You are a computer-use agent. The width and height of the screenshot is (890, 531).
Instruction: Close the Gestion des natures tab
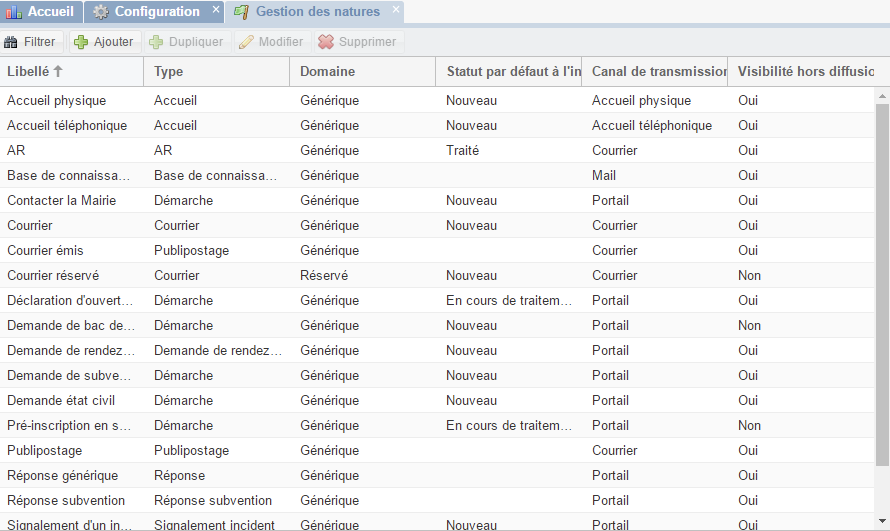click(x=396, y=10)
